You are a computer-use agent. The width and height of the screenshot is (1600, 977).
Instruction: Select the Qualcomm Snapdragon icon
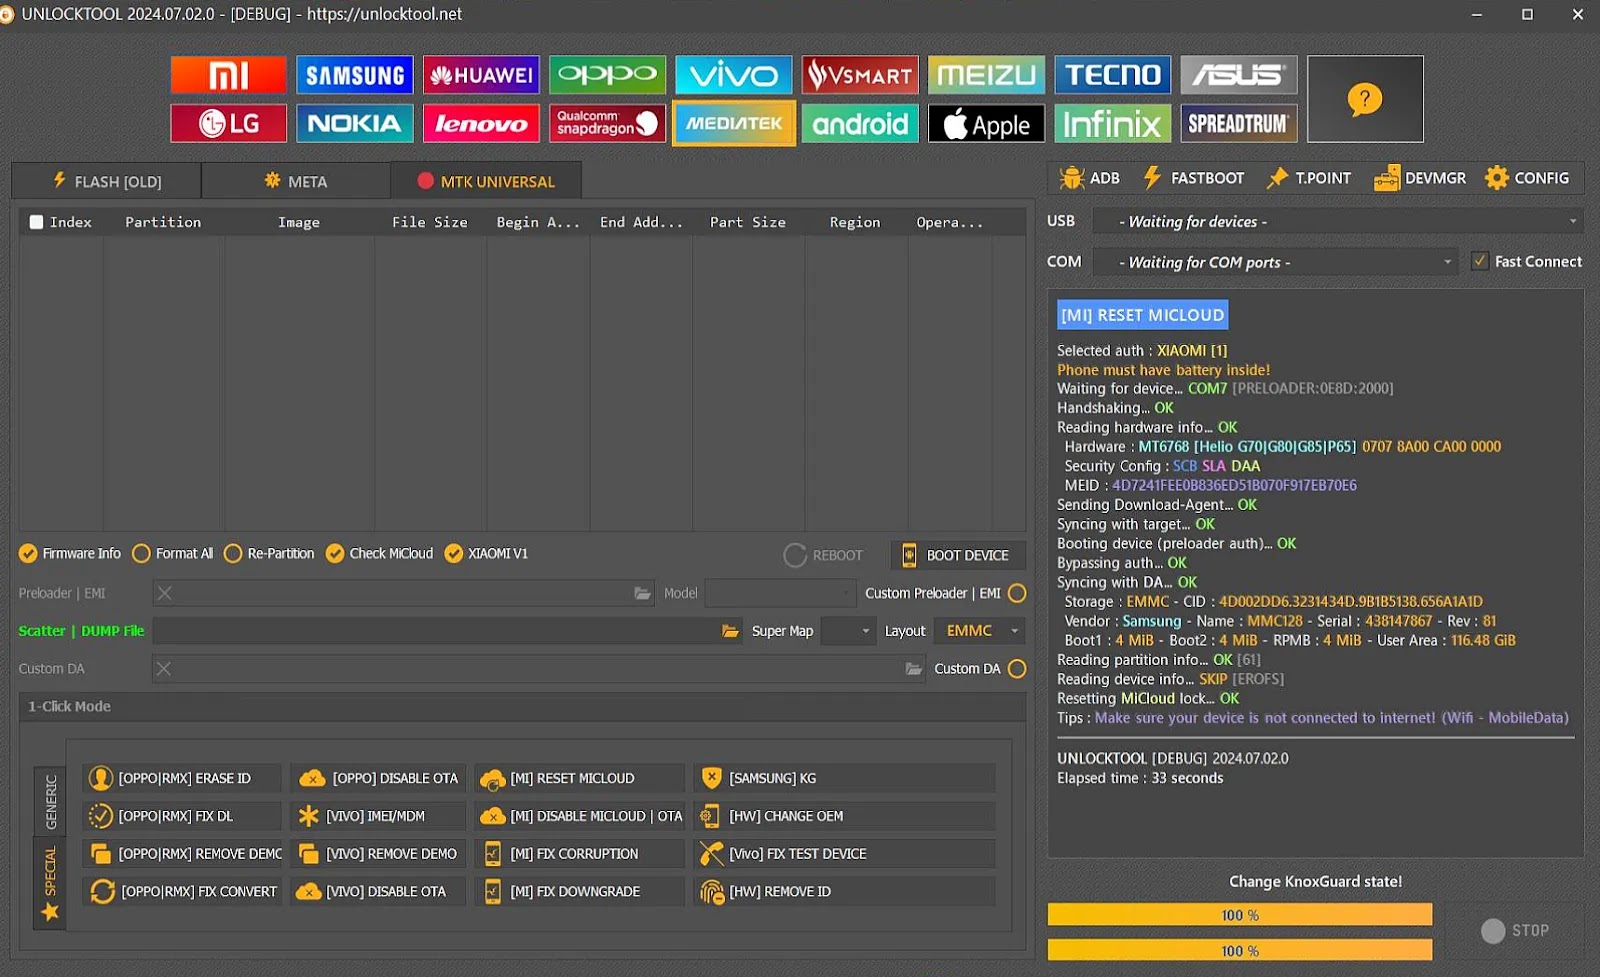[x=607, y=123]
